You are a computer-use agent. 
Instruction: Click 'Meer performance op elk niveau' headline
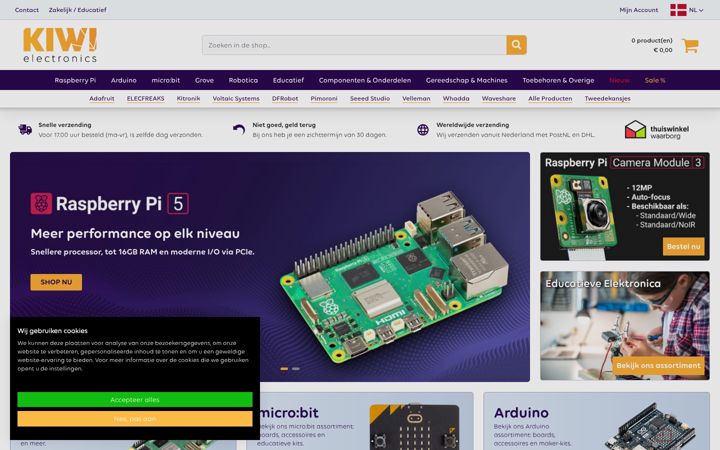coord(135,234)
